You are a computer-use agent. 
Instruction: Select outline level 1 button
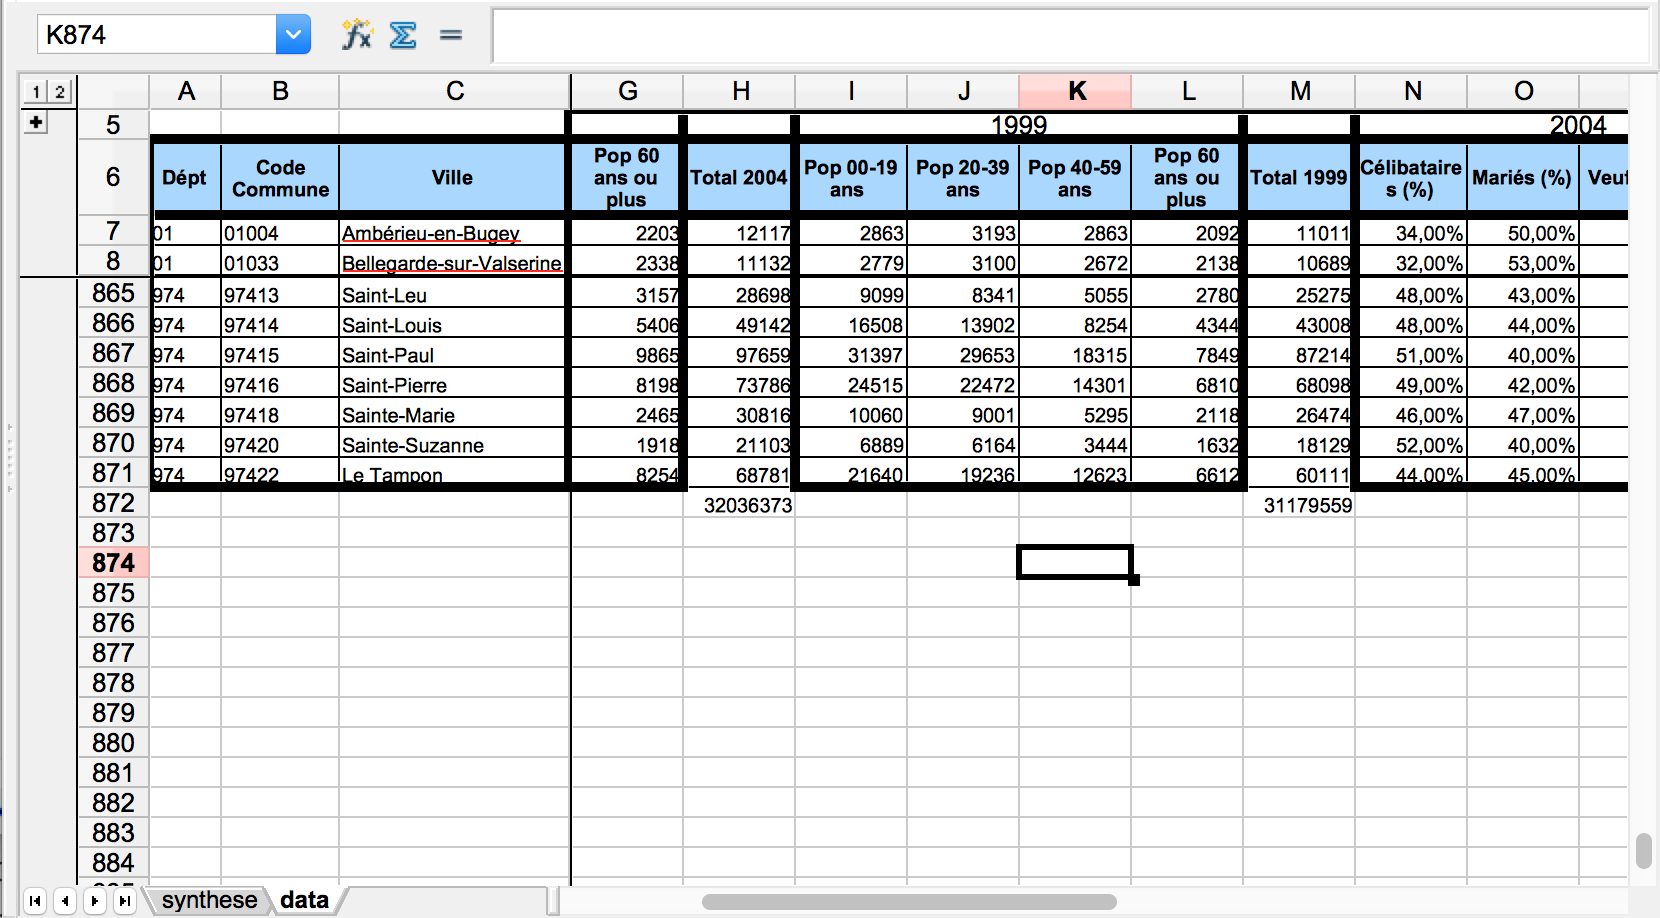[x=36, y=92]
